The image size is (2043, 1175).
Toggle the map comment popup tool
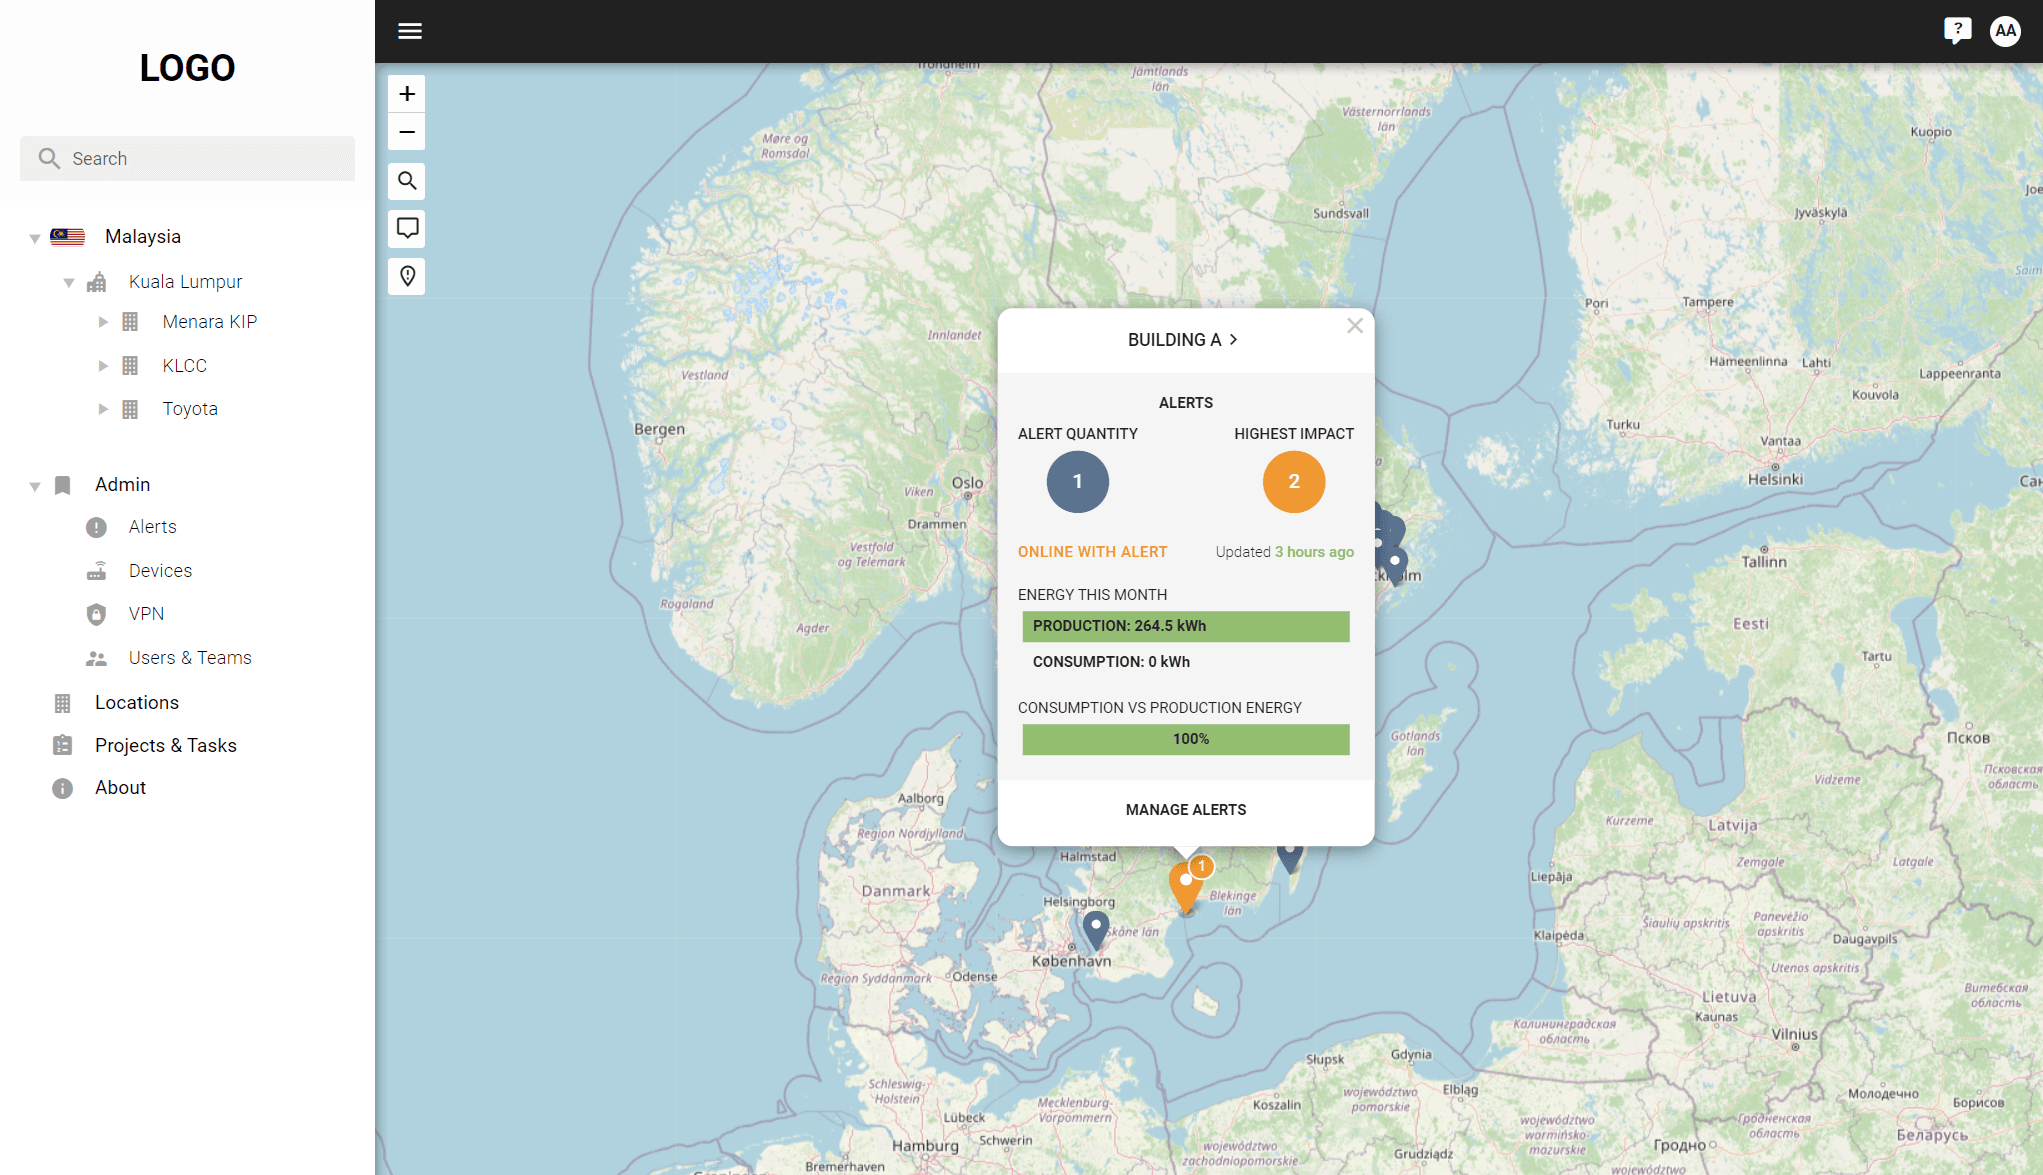point(407,228)
